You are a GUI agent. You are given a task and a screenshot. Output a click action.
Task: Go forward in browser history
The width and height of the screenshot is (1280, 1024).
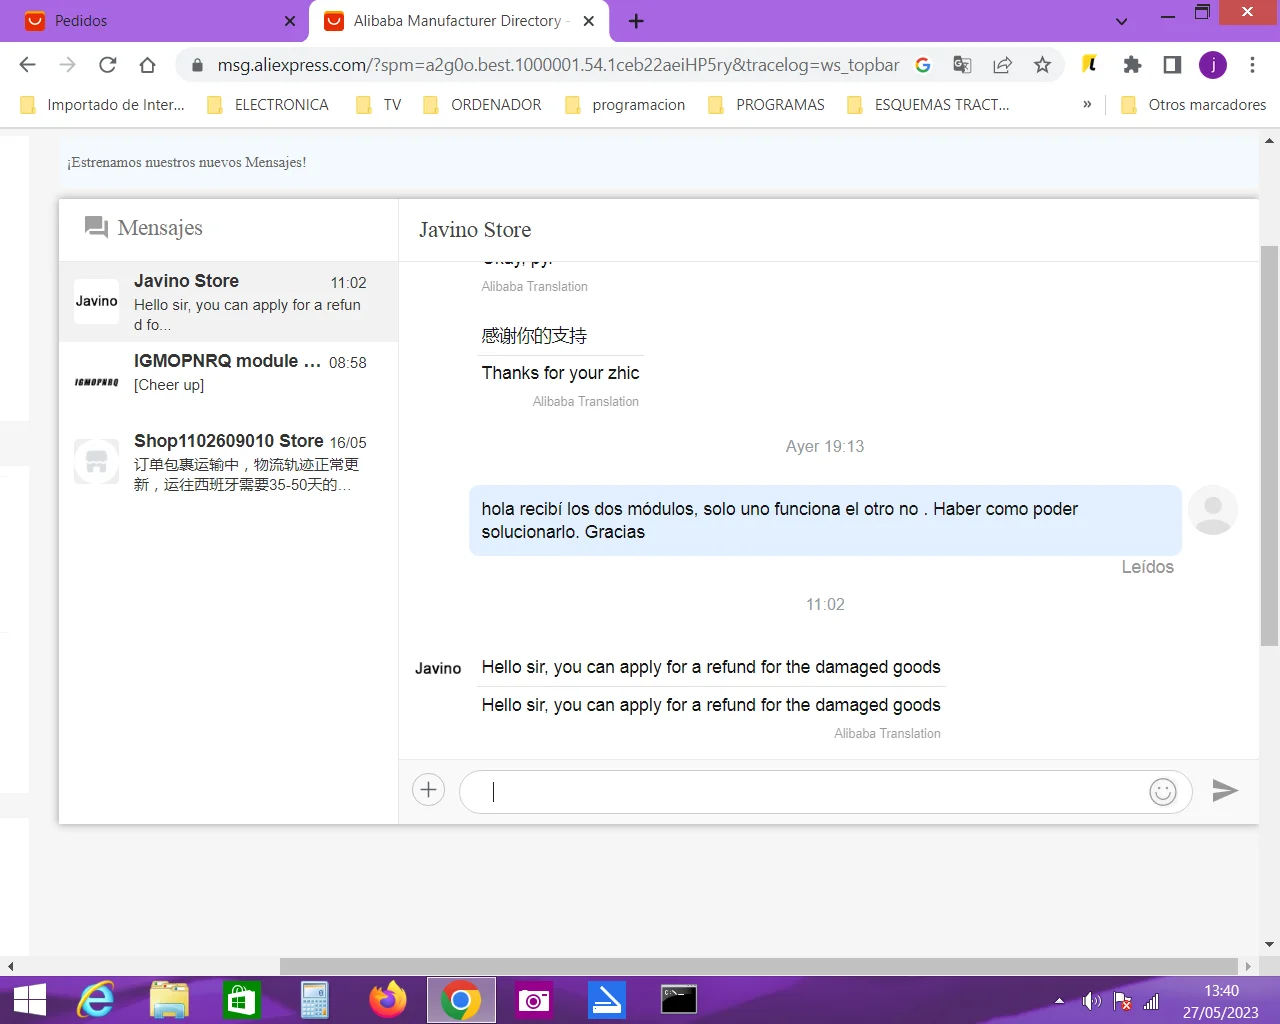pyautogui.click(x=68, y=65)
